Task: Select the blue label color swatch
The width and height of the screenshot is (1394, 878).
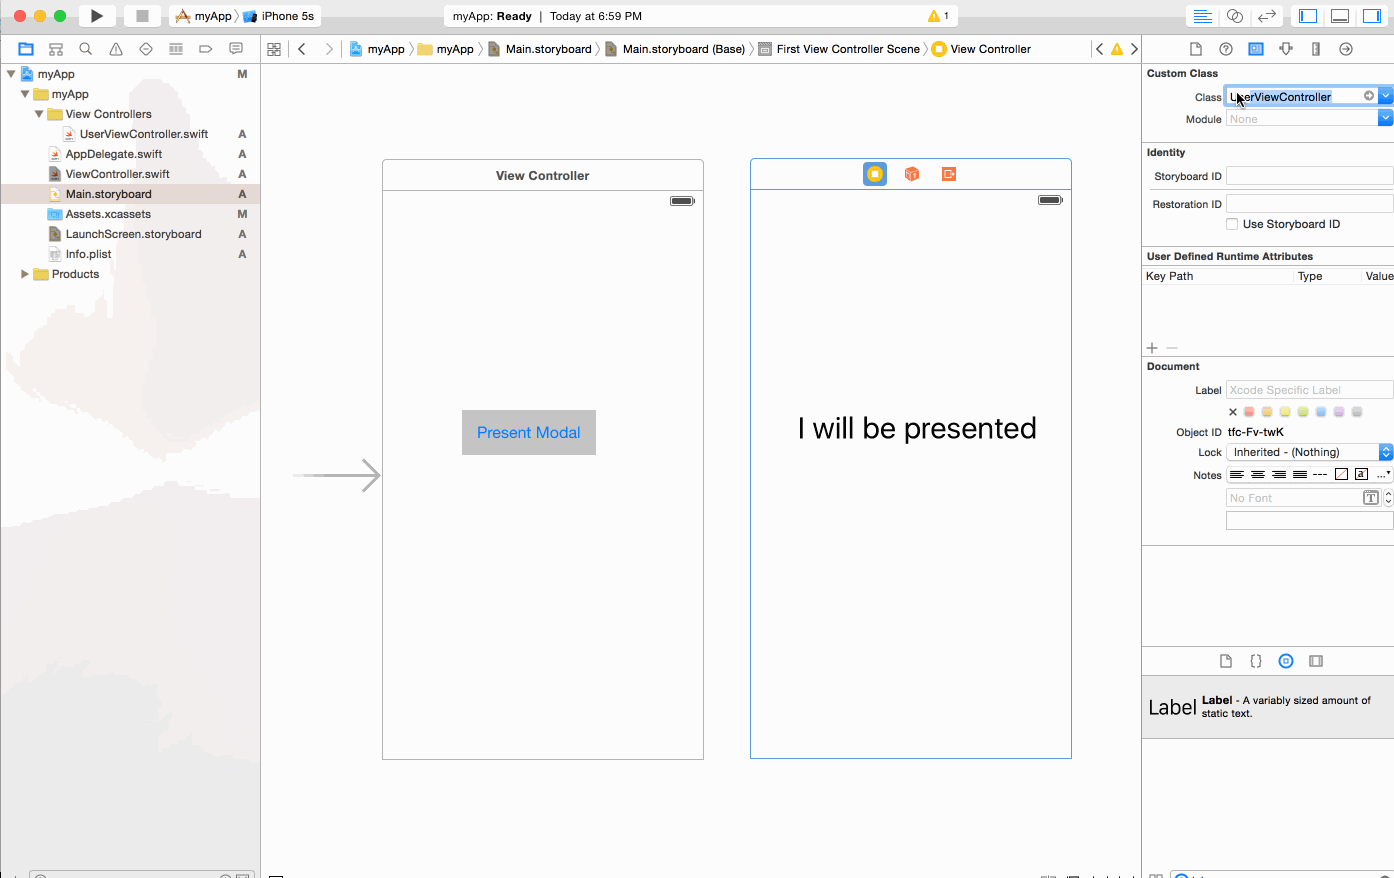Action: (1321, 412)
